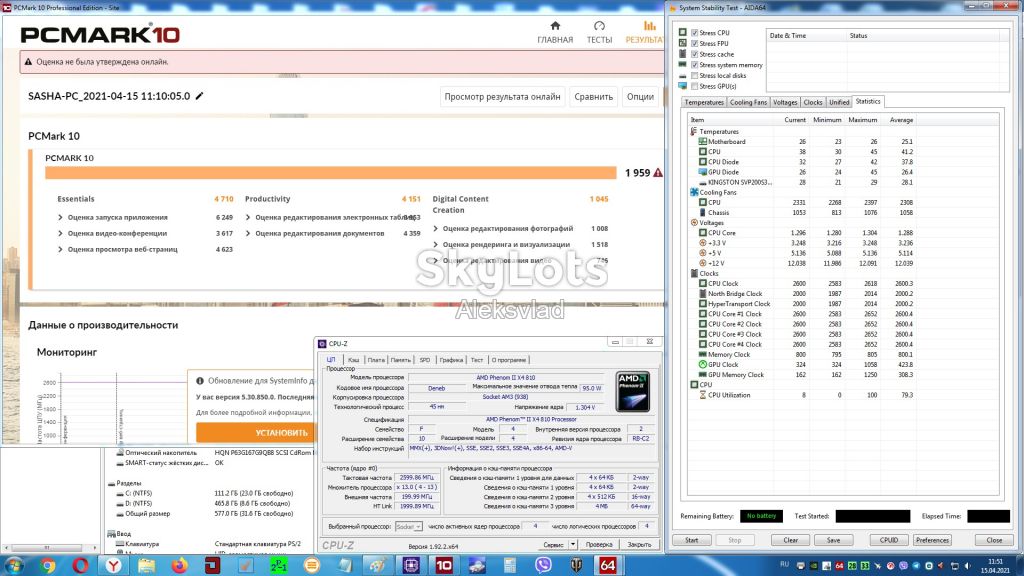1024x576 pixels.
Task: Open the Память tab in CPU-Z
Action: 400,360
